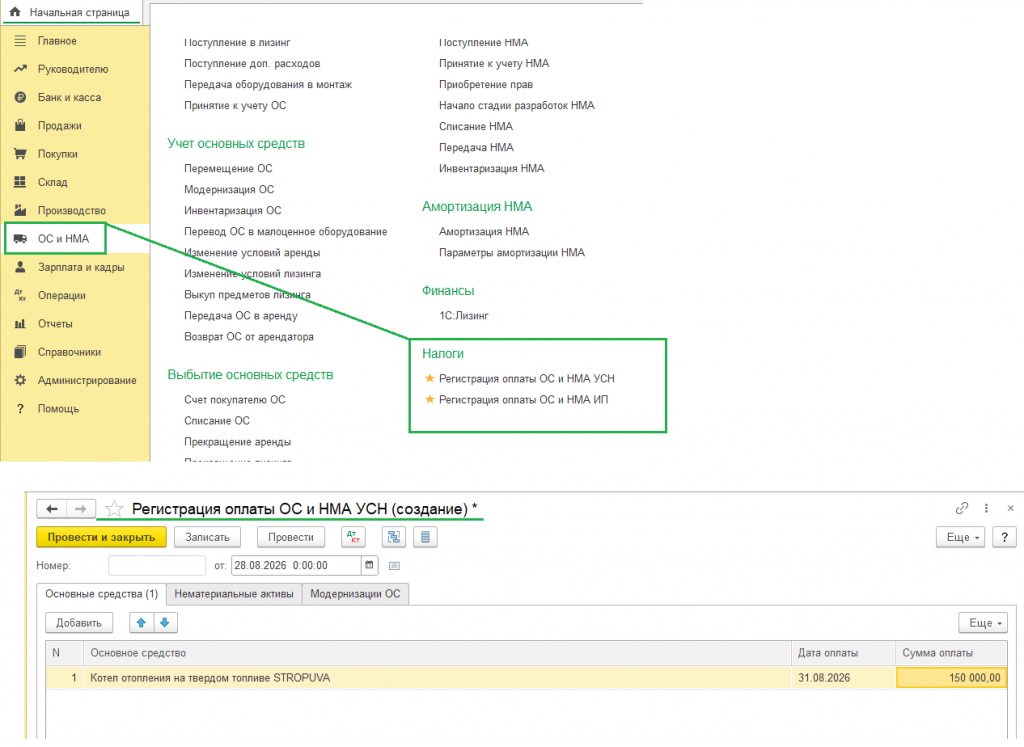Click the Покупки cart icon
The width and height of the screenshot is (1024, 747).
point(20,154)
